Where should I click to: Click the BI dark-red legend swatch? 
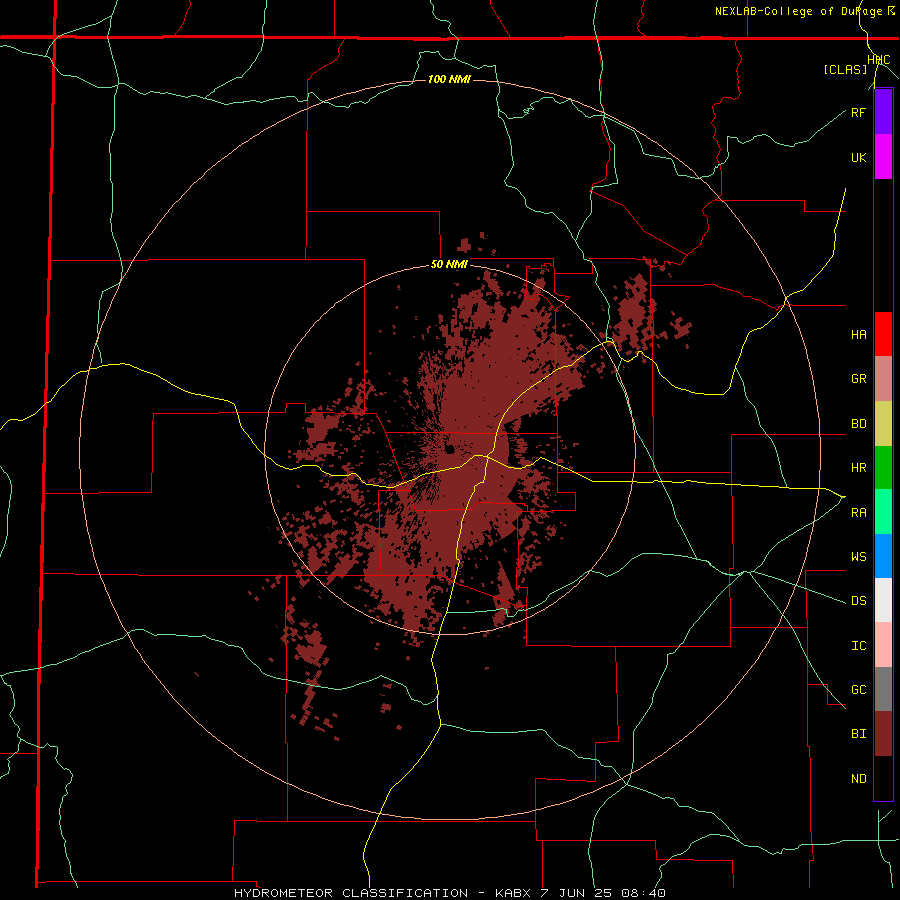(x=883, y=734)
